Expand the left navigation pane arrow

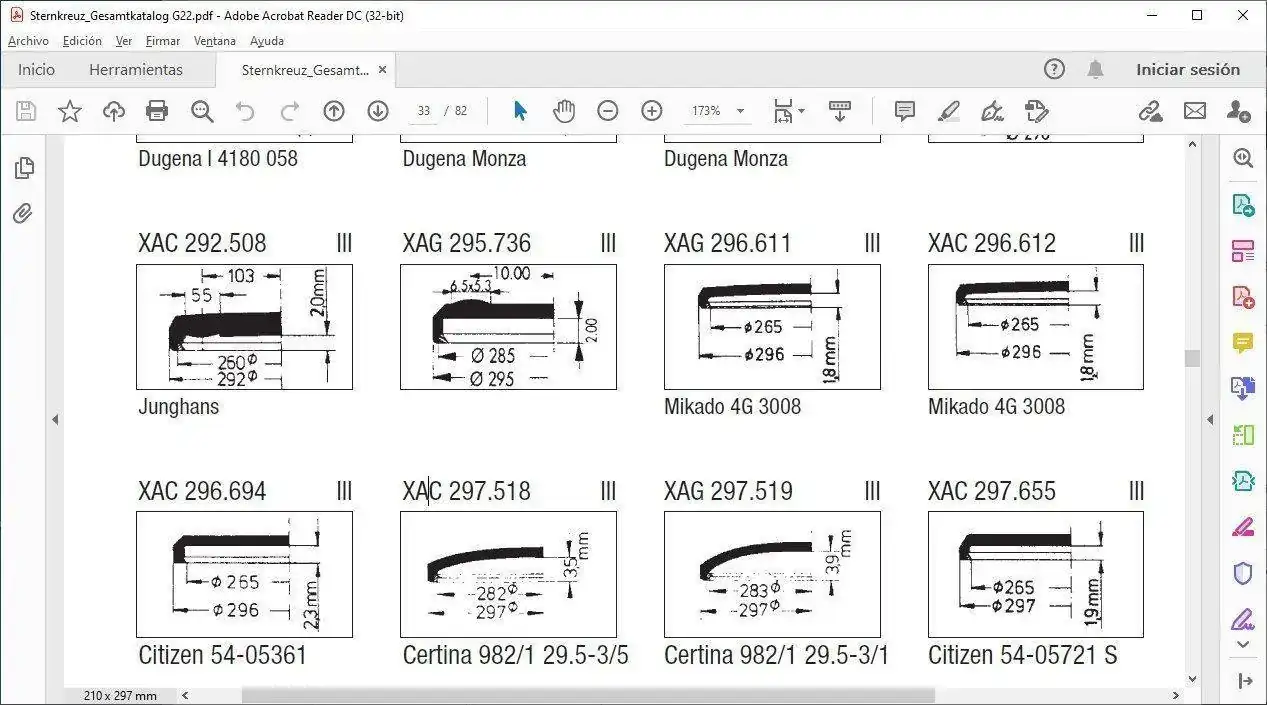click(55, 420)
